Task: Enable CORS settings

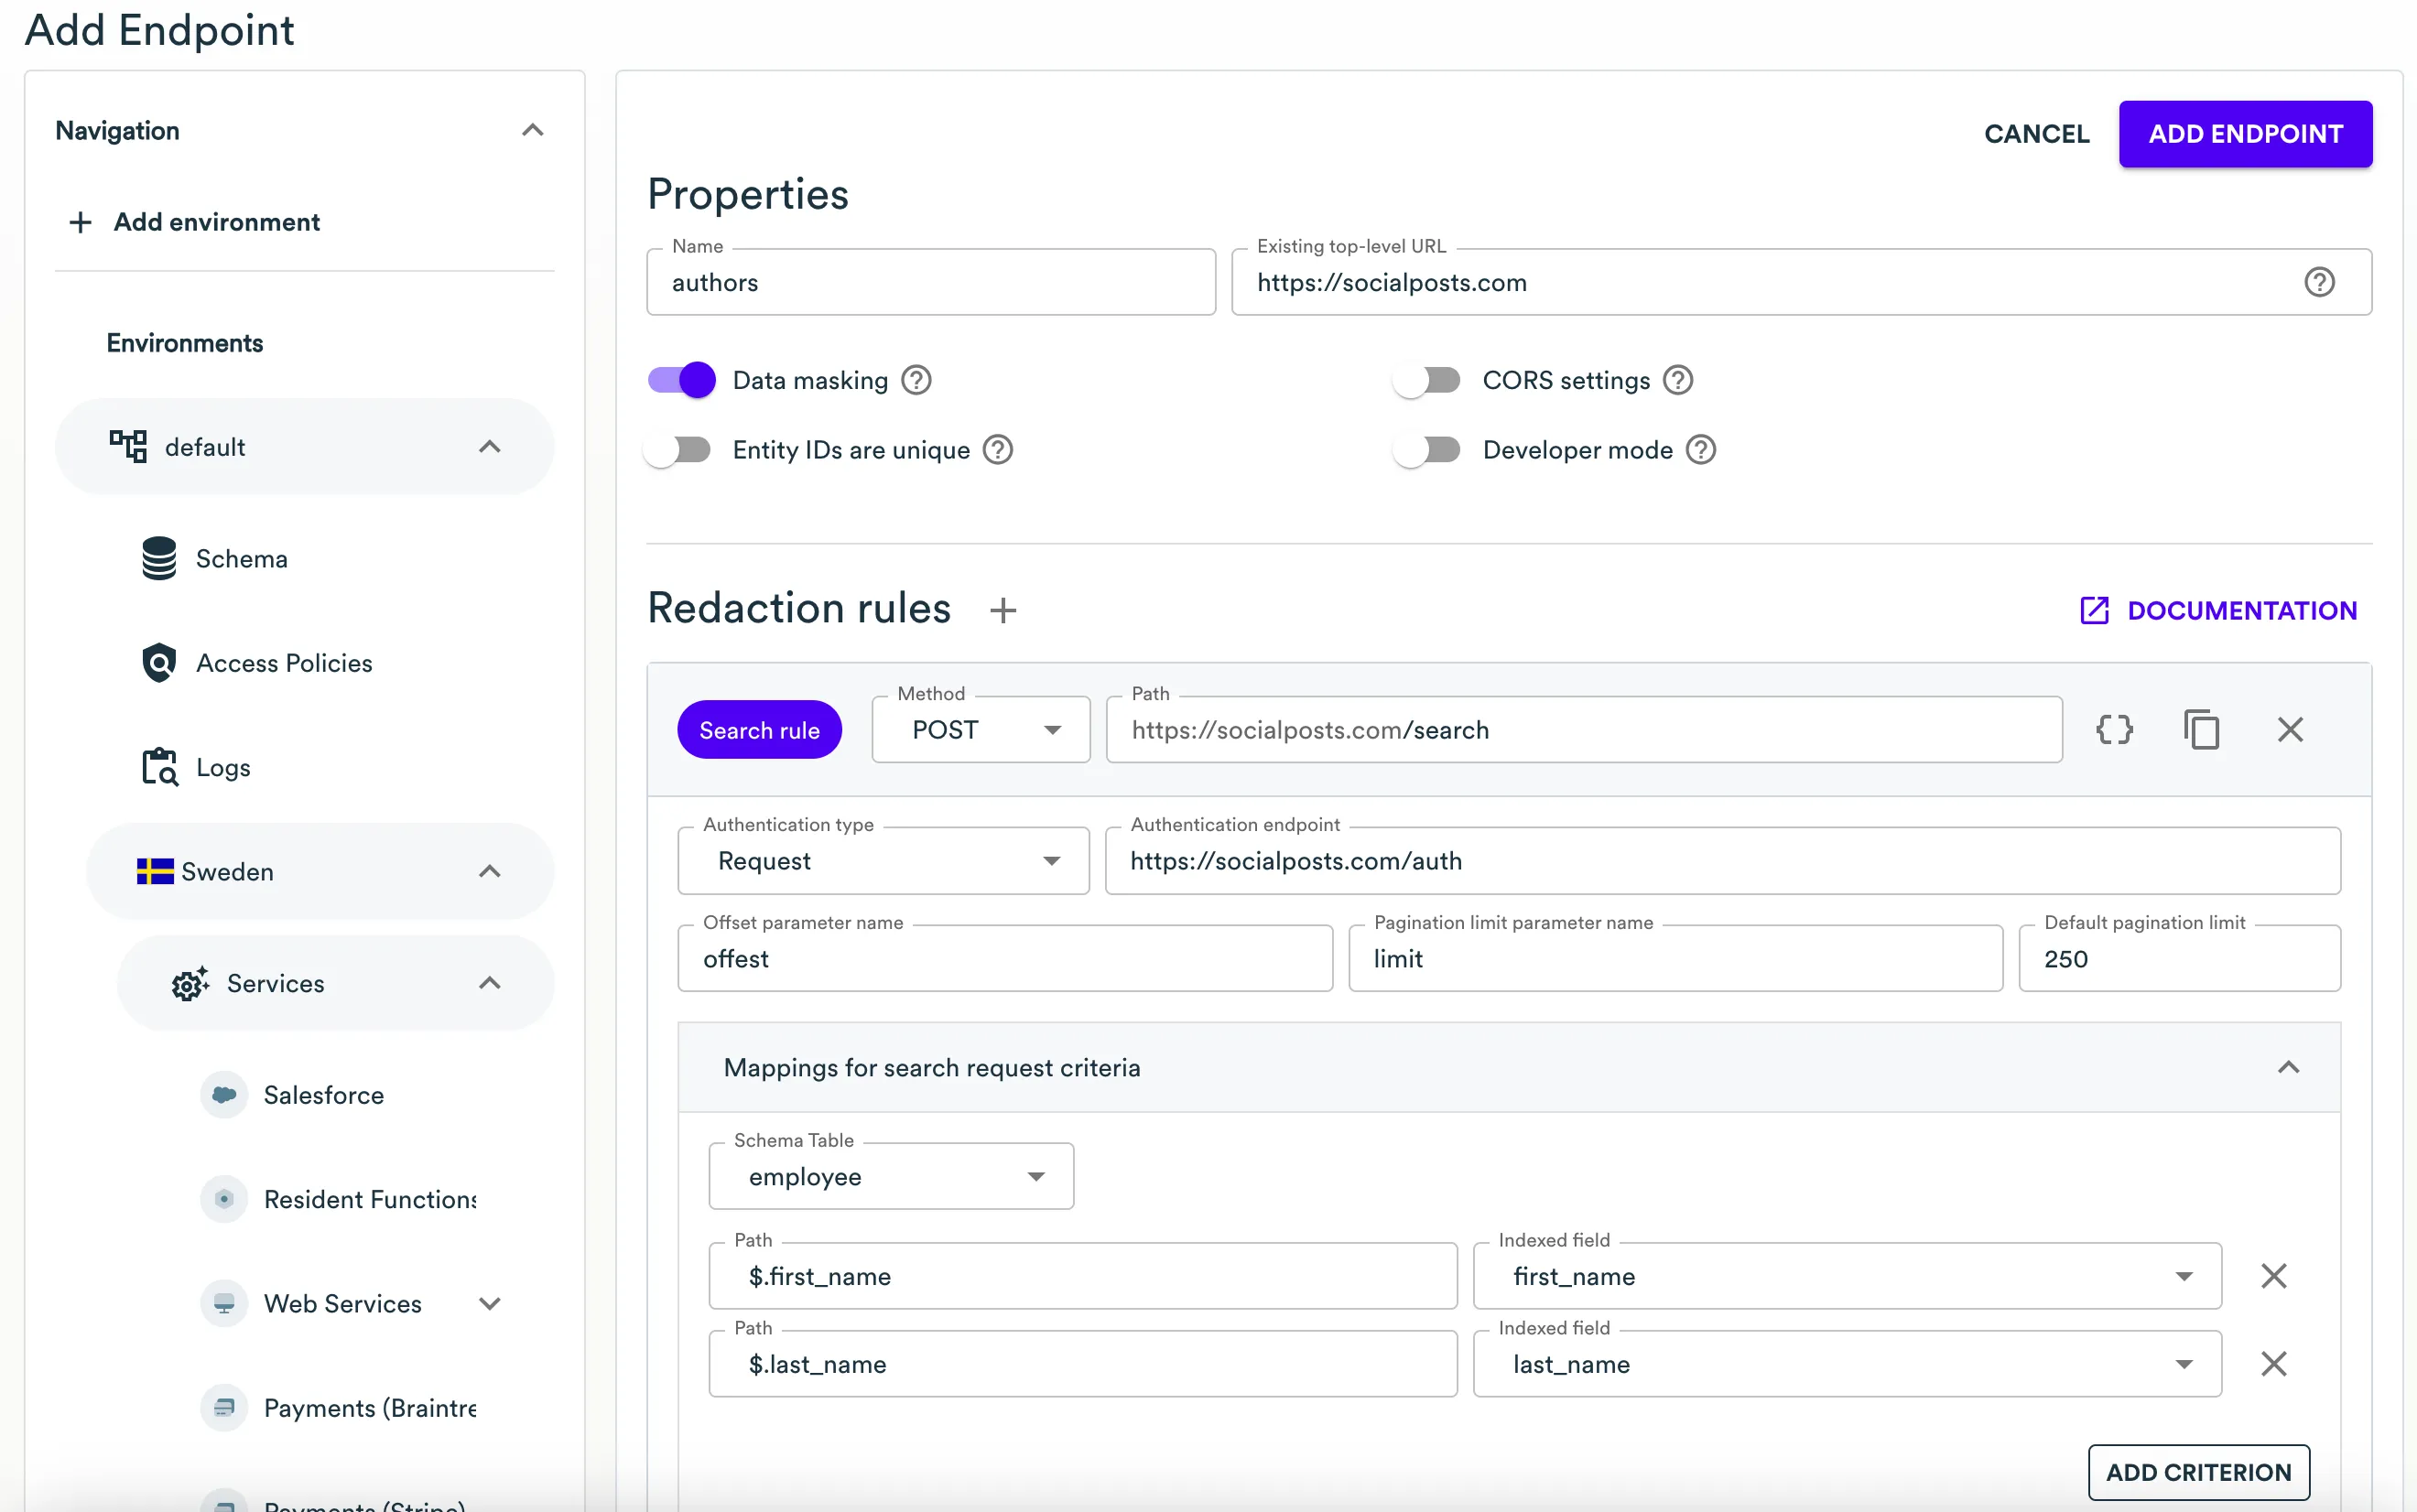Action: tap(1426, 379)
